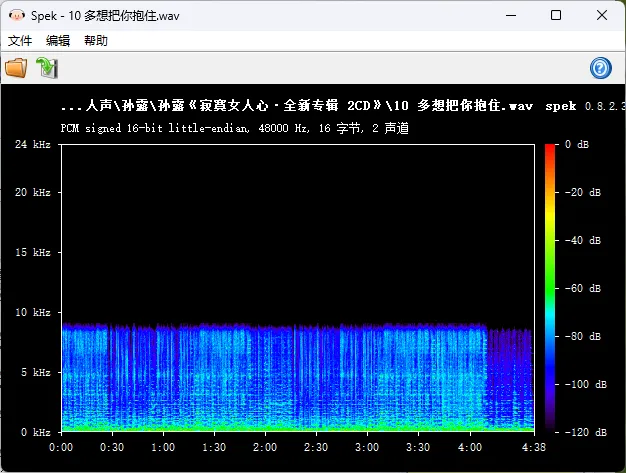Viewport: 626px width, 473px height.
Task: Click the 24 kHz frequency axis label
Action: click(33, 145)
